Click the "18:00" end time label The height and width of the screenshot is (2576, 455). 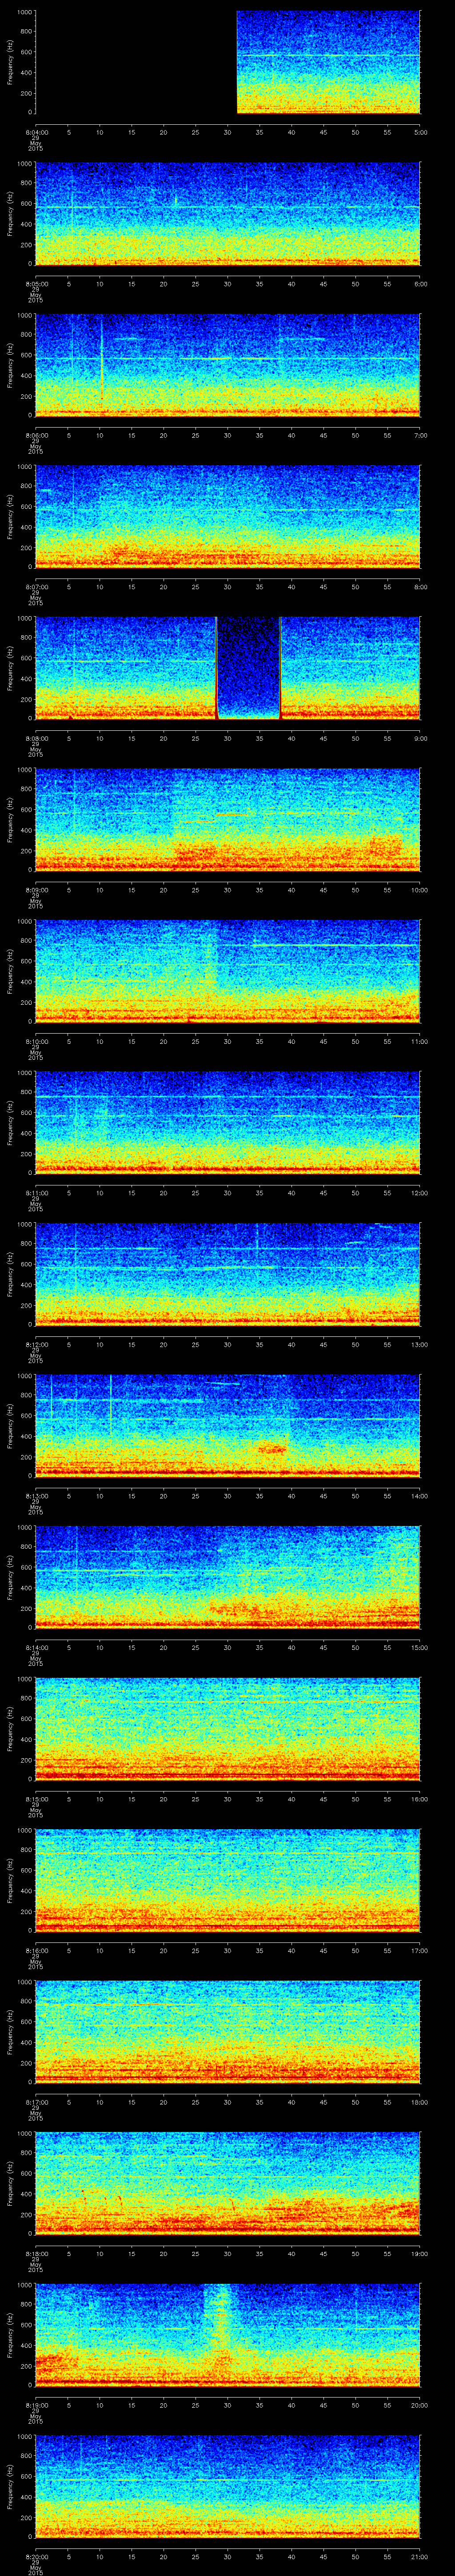pyautogui.click(x=420, y=2102)
